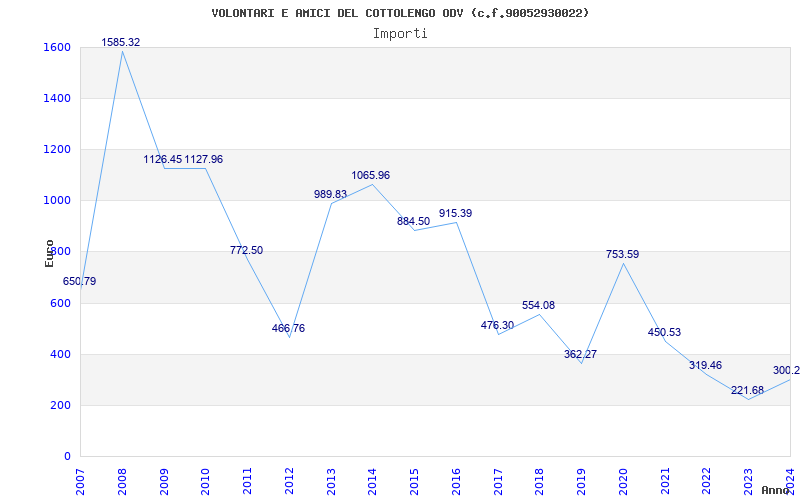The image size is (800, 500).
Task: Select the 476.30 data label
Action: coord(497,325)
